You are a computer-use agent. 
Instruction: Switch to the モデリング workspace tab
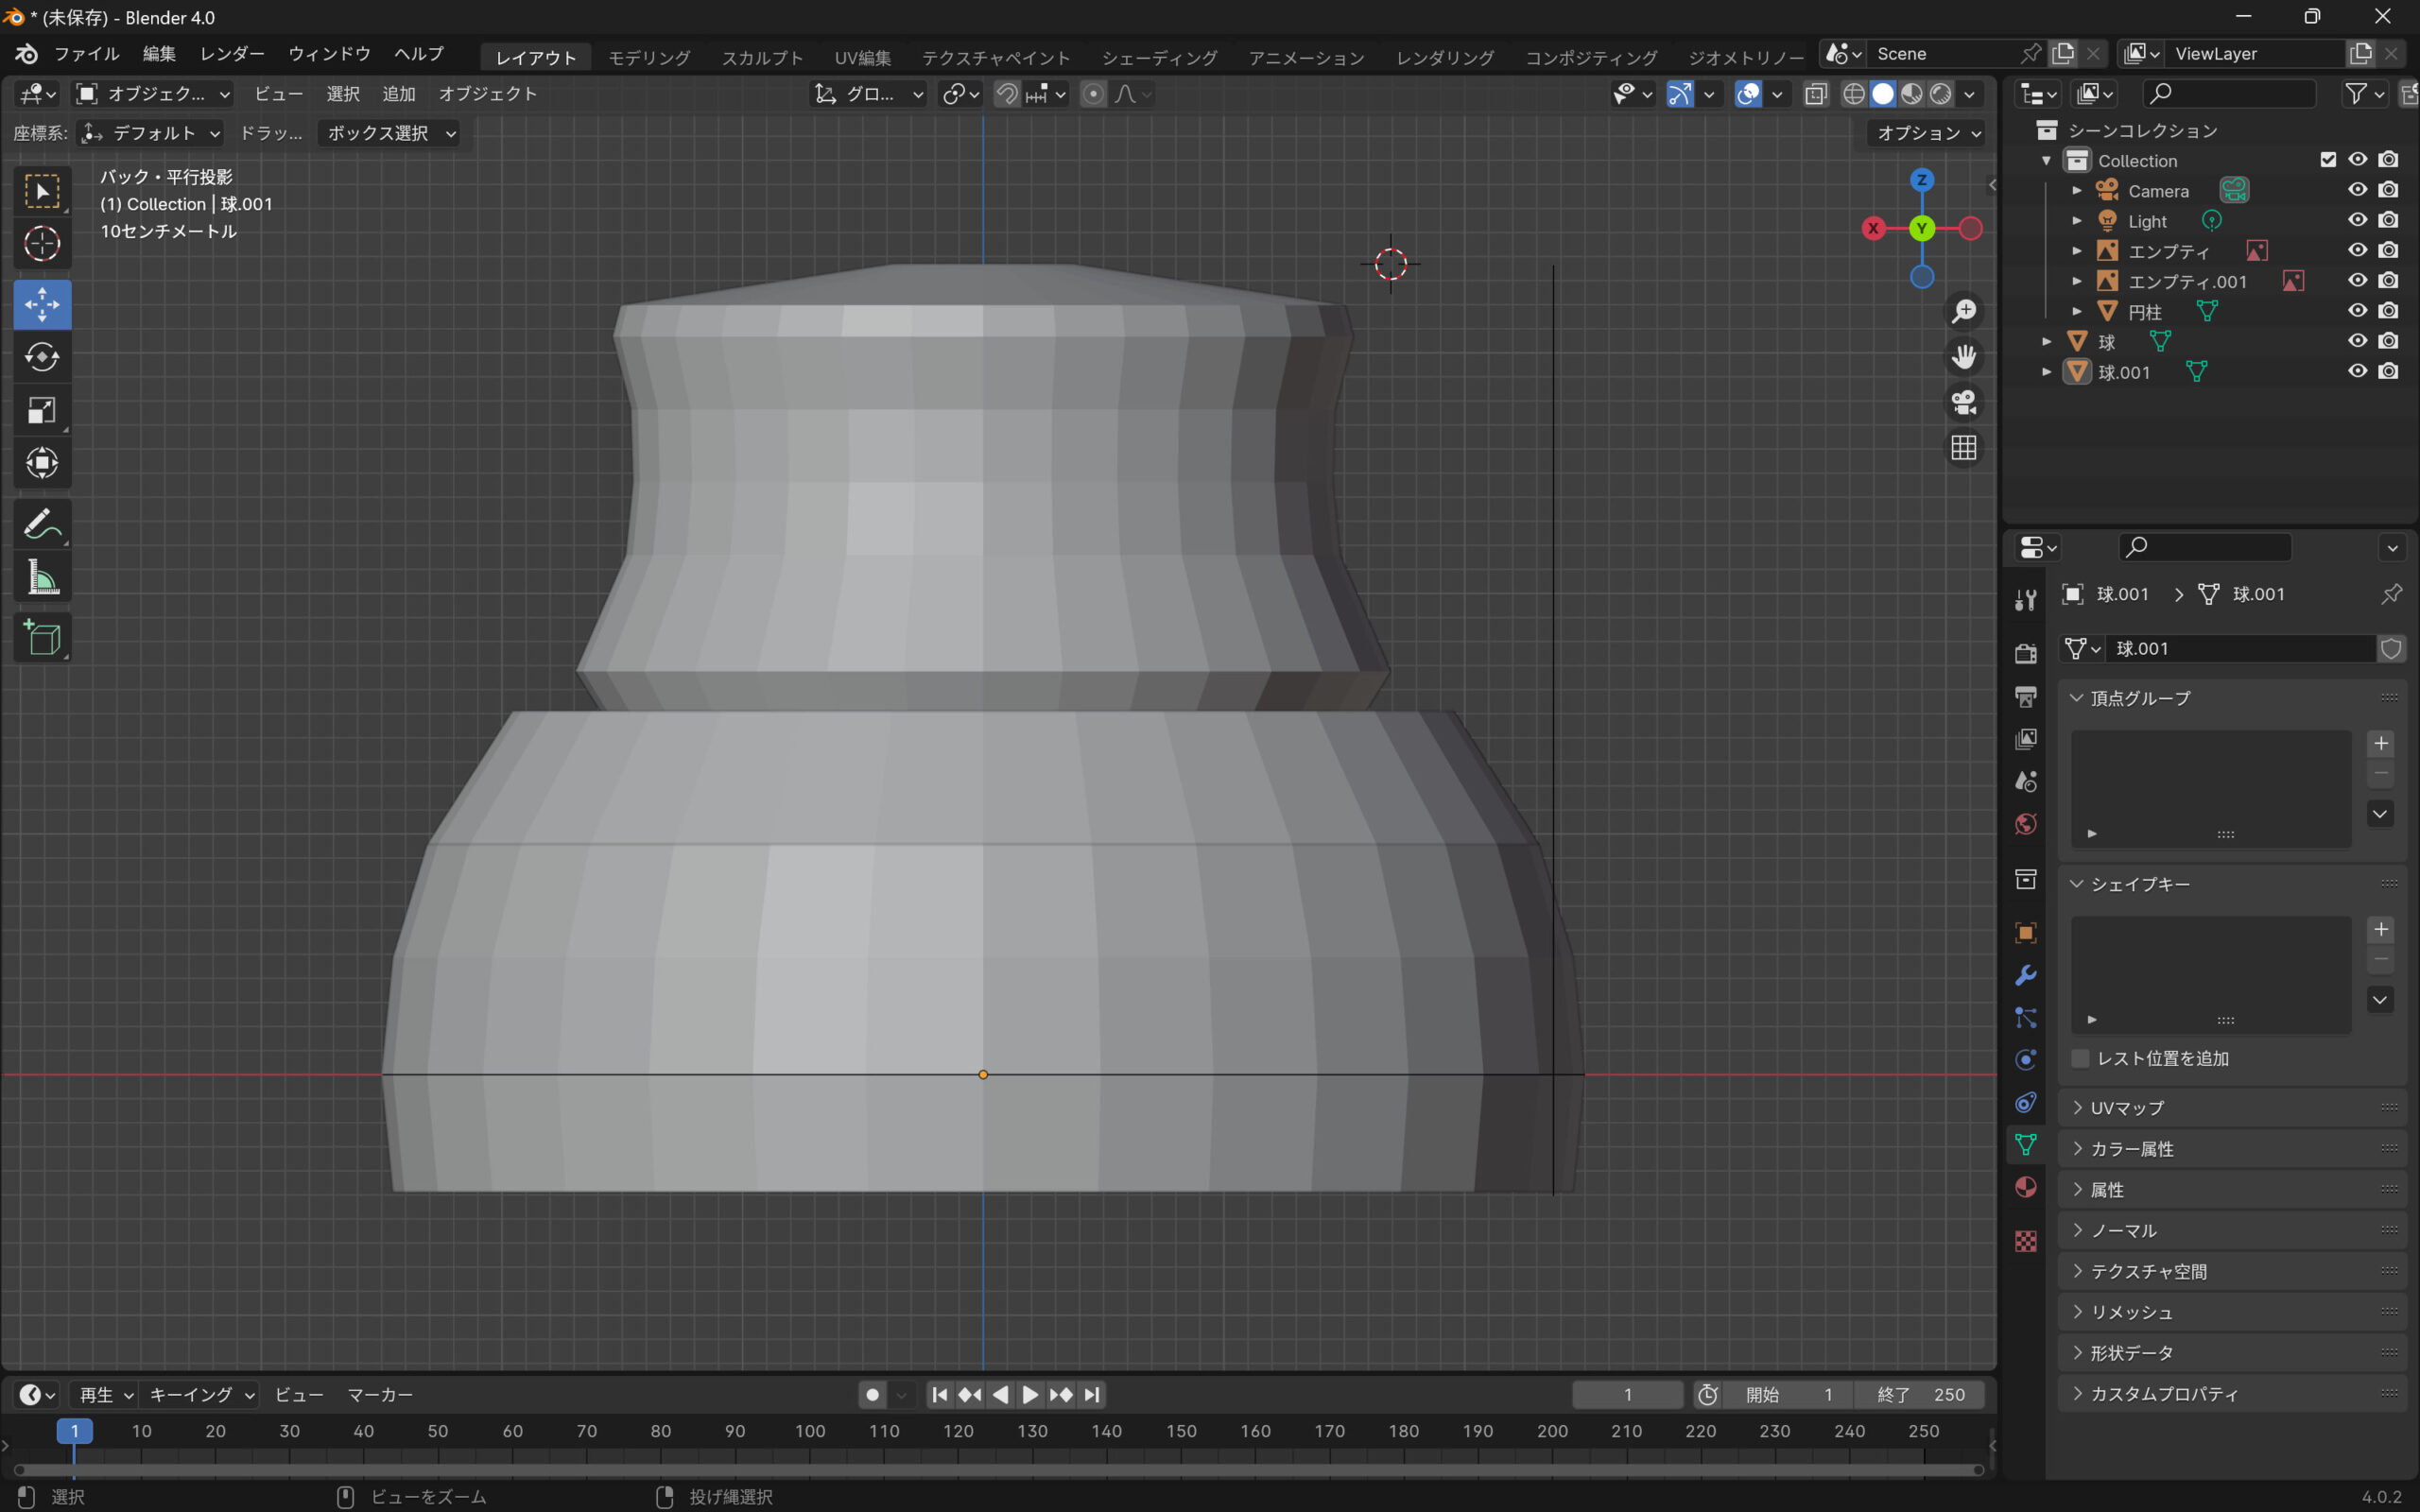pos(649,57)
